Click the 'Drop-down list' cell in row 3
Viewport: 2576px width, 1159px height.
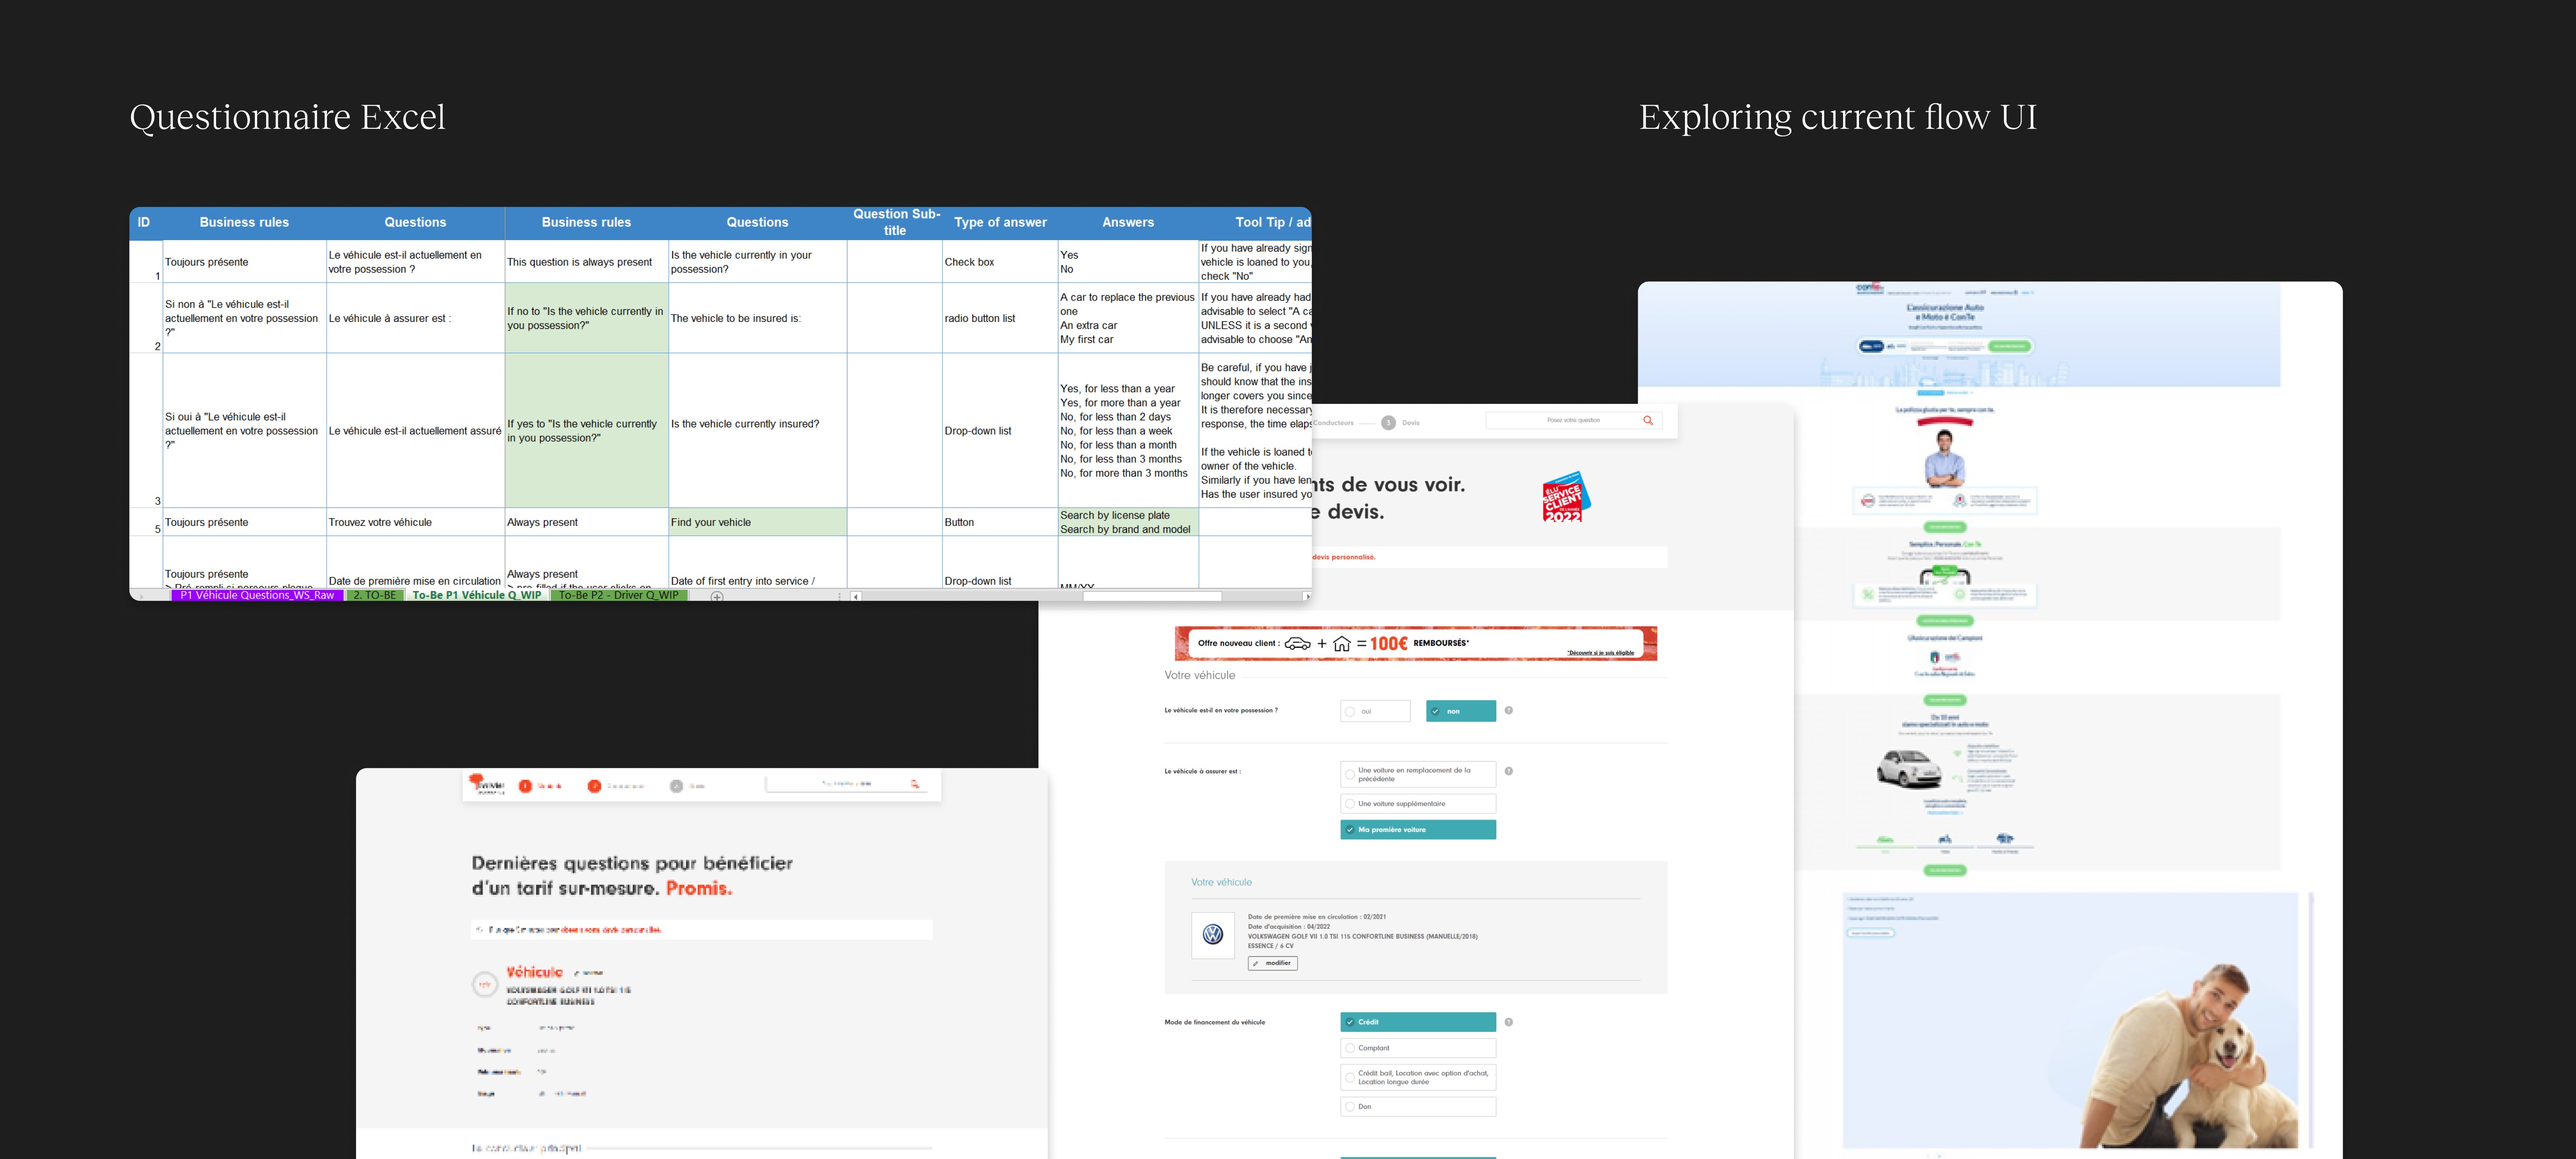coord(1000,431)
